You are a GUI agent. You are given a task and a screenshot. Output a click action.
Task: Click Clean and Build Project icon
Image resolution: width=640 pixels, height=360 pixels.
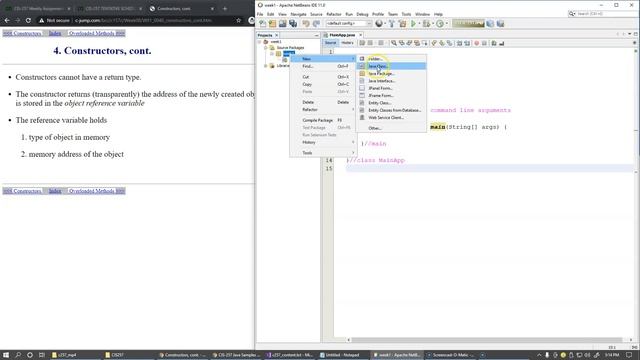tap(402, 24)
